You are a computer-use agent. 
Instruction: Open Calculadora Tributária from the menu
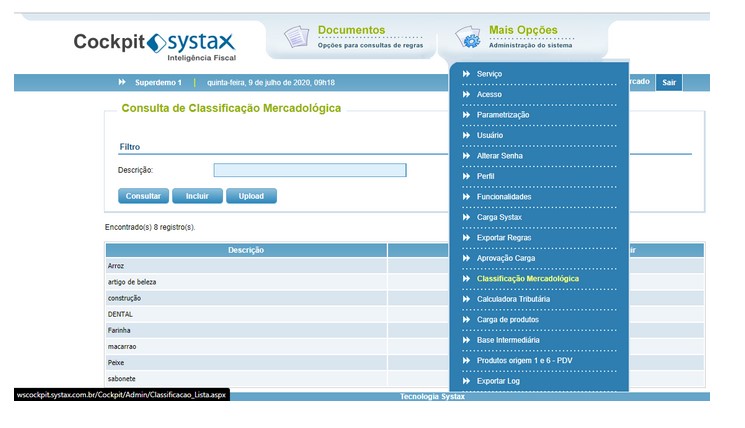tap(514, 299)
